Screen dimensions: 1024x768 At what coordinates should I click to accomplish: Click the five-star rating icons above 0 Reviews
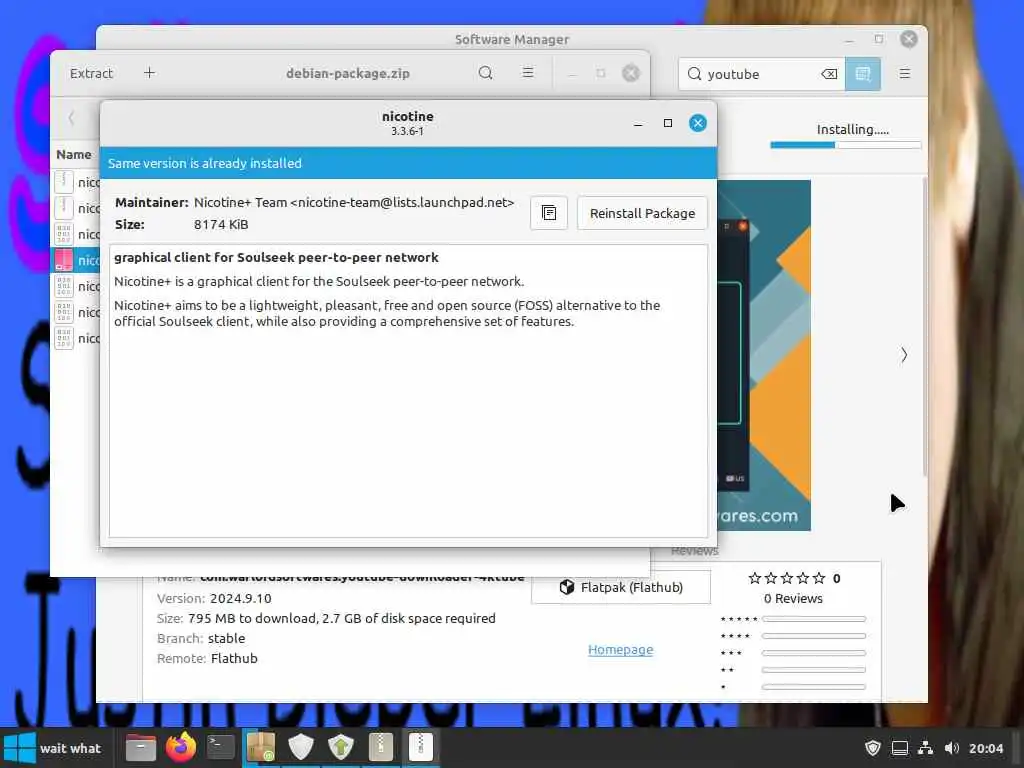pyautogui.click(x=787, y=578)
